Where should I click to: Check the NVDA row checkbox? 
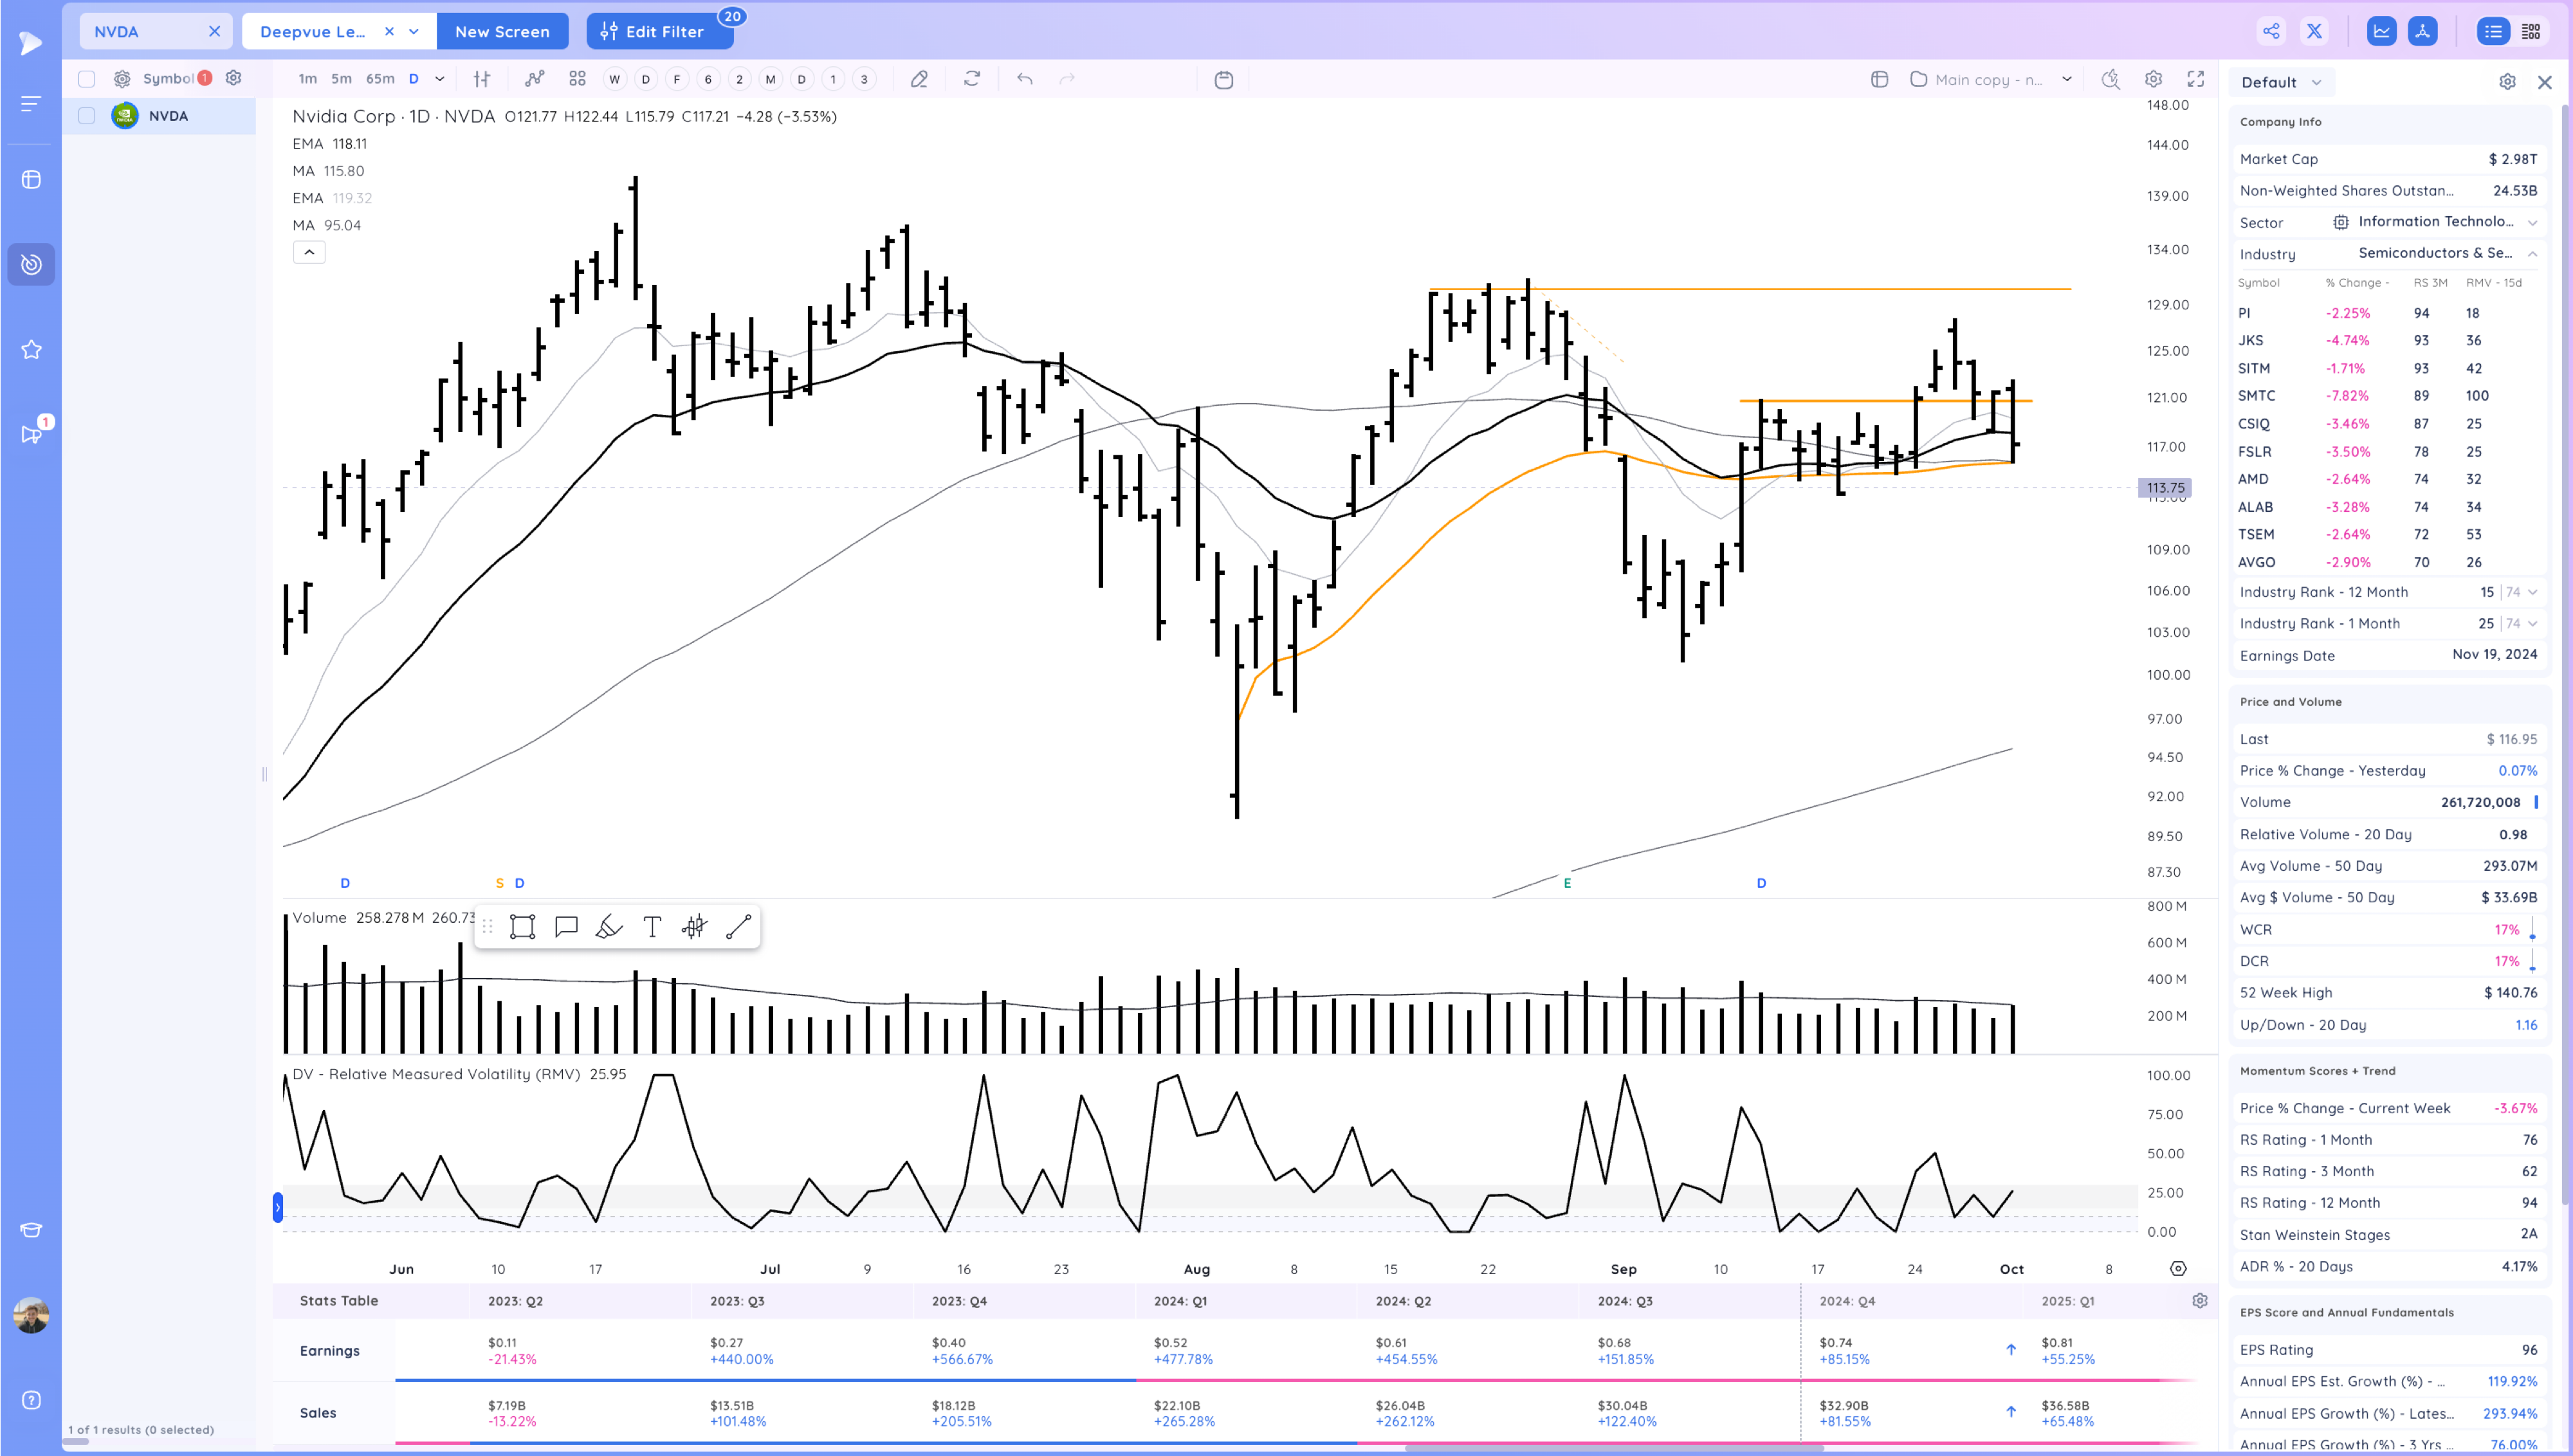[x=87, y=116]
